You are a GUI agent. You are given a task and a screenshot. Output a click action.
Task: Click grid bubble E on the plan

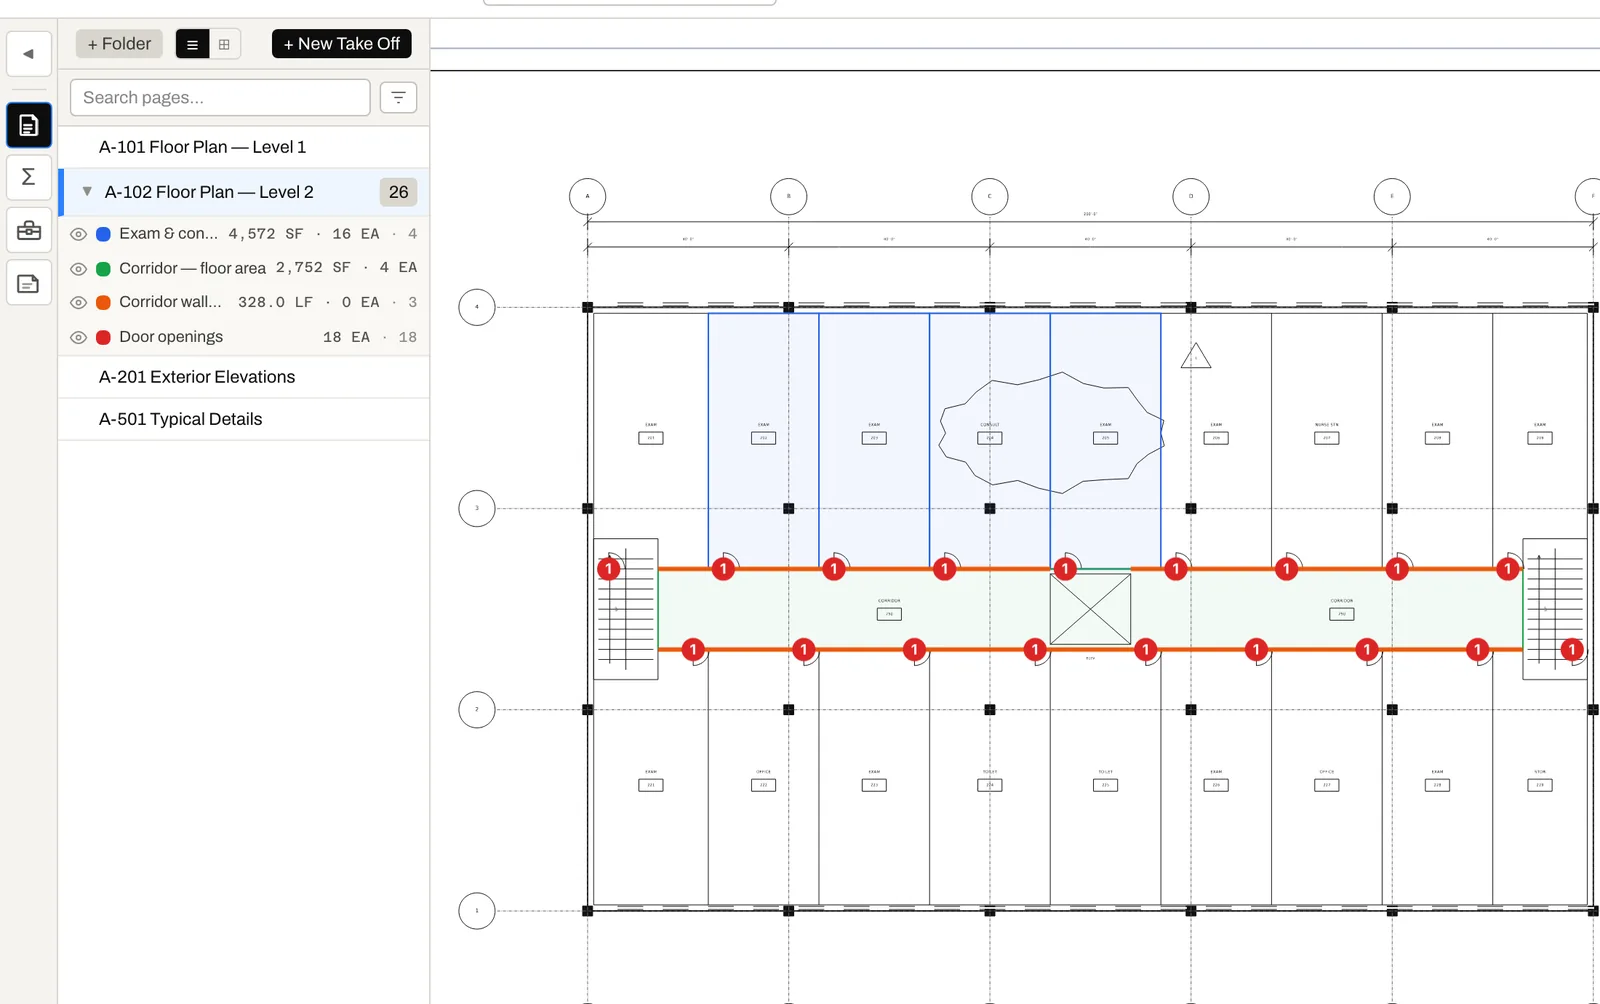1391,196
